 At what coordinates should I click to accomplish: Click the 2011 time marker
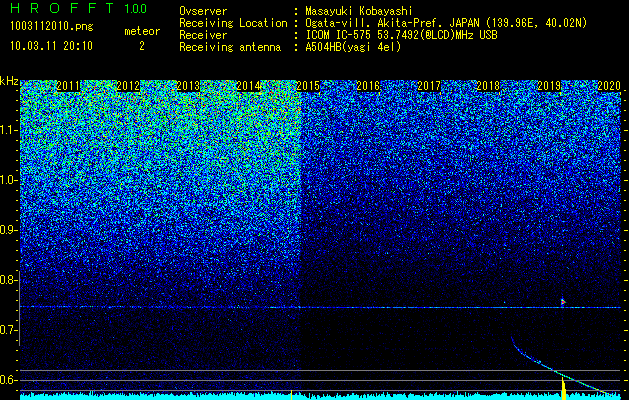point(68,86)
